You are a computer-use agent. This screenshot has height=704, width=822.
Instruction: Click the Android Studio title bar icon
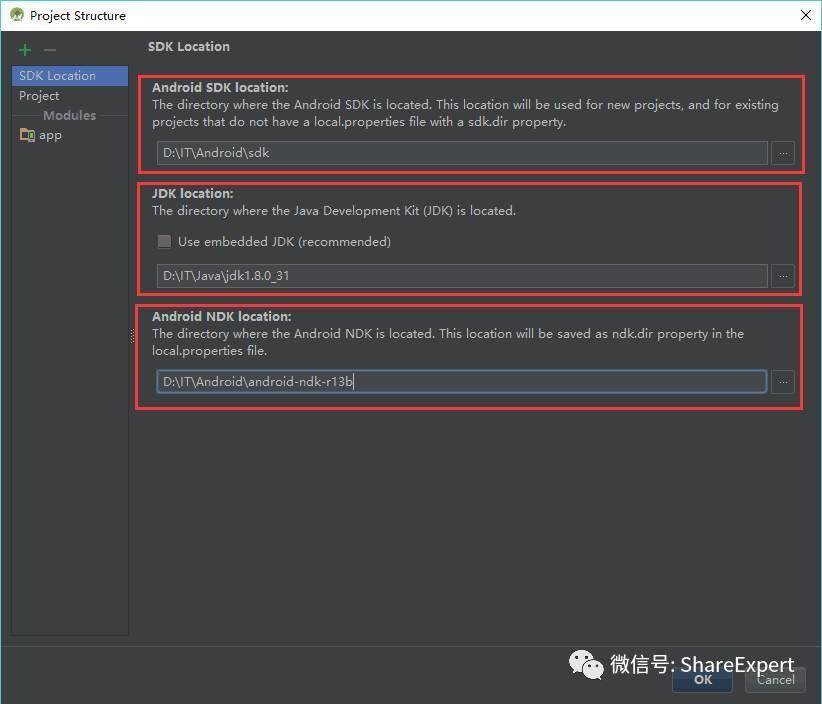coord(17,15)
